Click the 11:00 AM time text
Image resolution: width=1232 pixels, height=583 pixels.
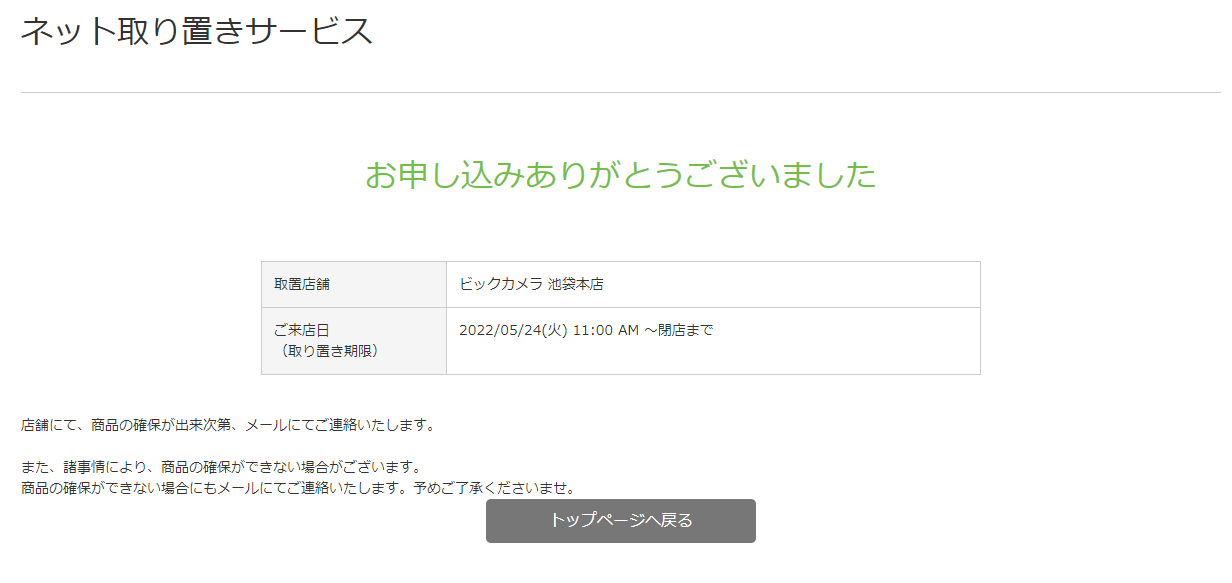(x=605, y=330)
